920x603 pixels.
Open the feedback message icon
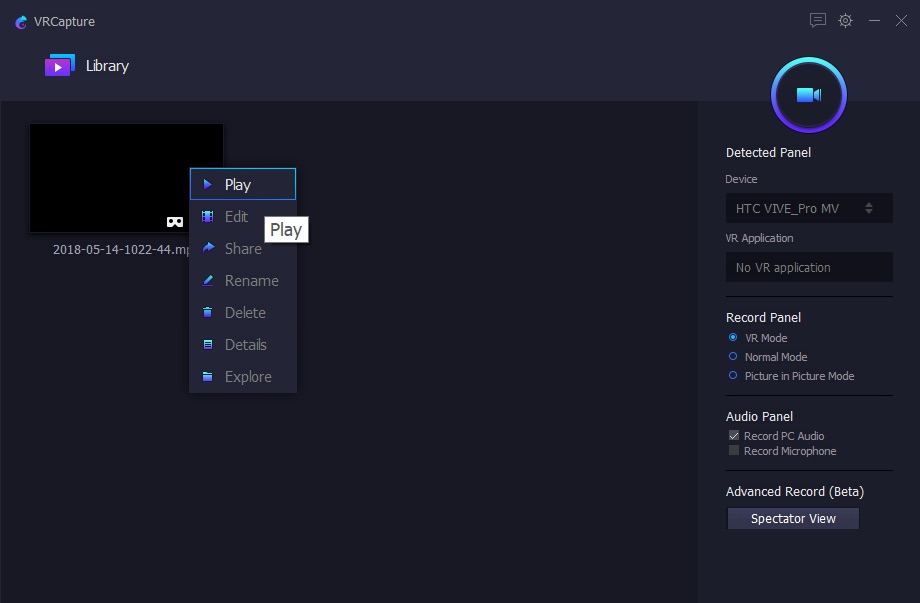pyautogui.click(x=817, y=21)
